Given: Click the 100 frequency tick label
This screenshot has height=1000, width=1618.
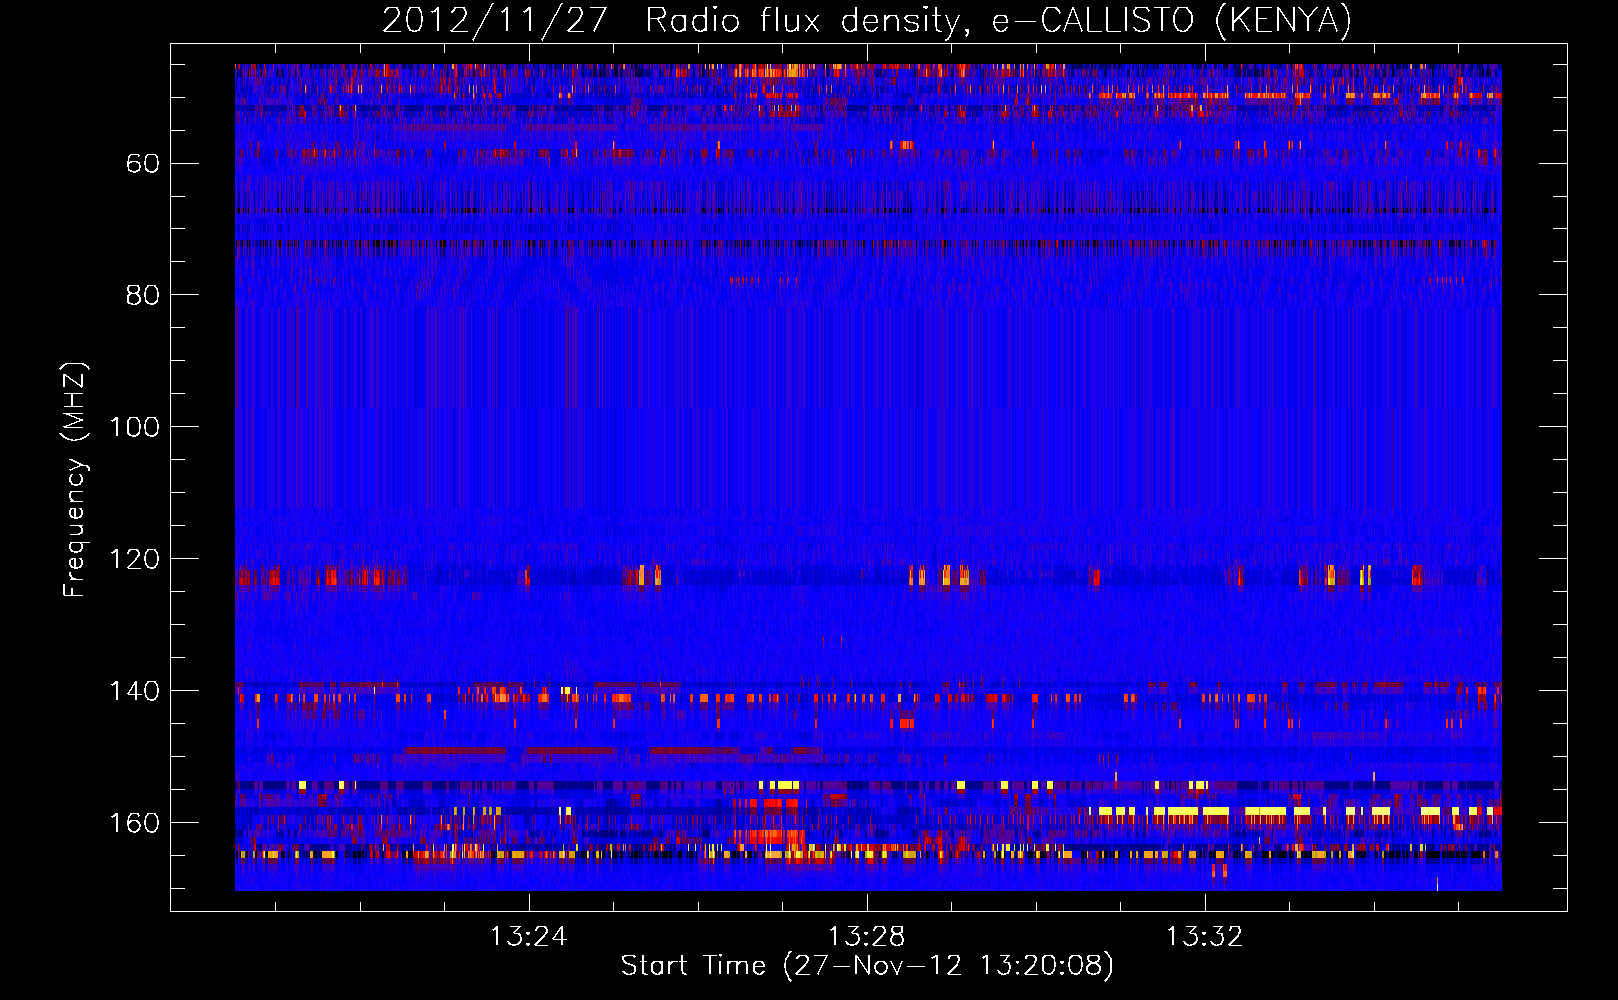Looking at the screenshot, I should tap(135, 427).
